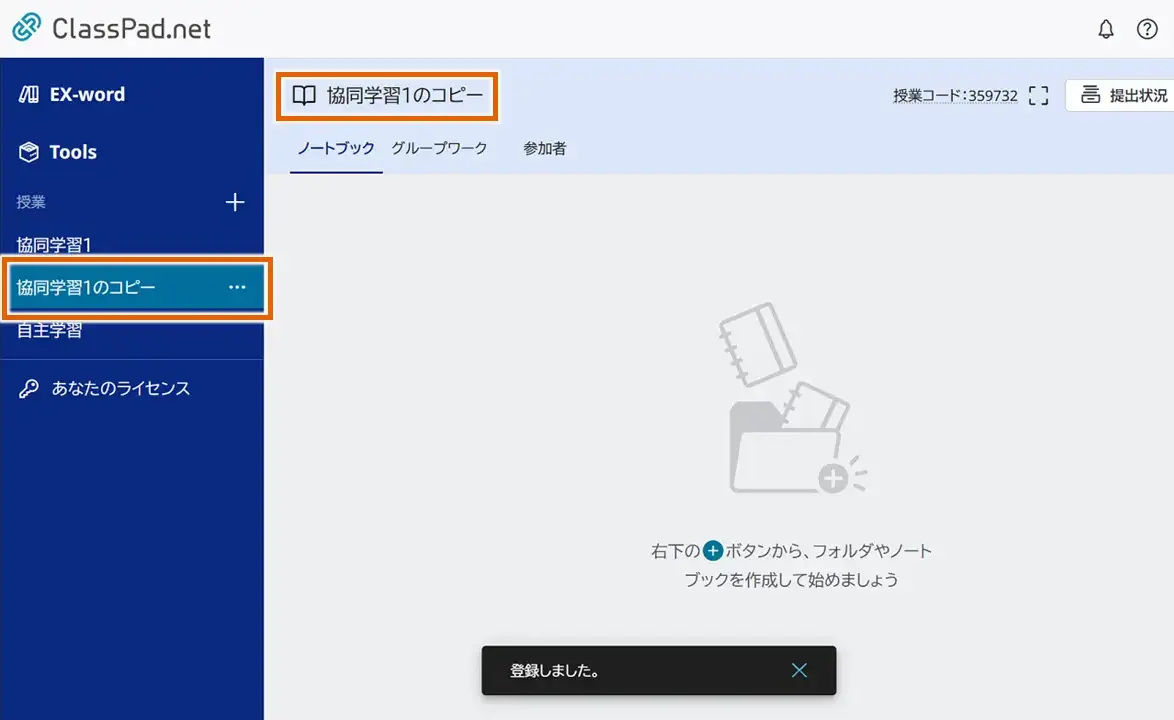Select the 自主学習 class in sidebar
Viewport: 1174px width, 720px height.
click(x=50, y=331)
